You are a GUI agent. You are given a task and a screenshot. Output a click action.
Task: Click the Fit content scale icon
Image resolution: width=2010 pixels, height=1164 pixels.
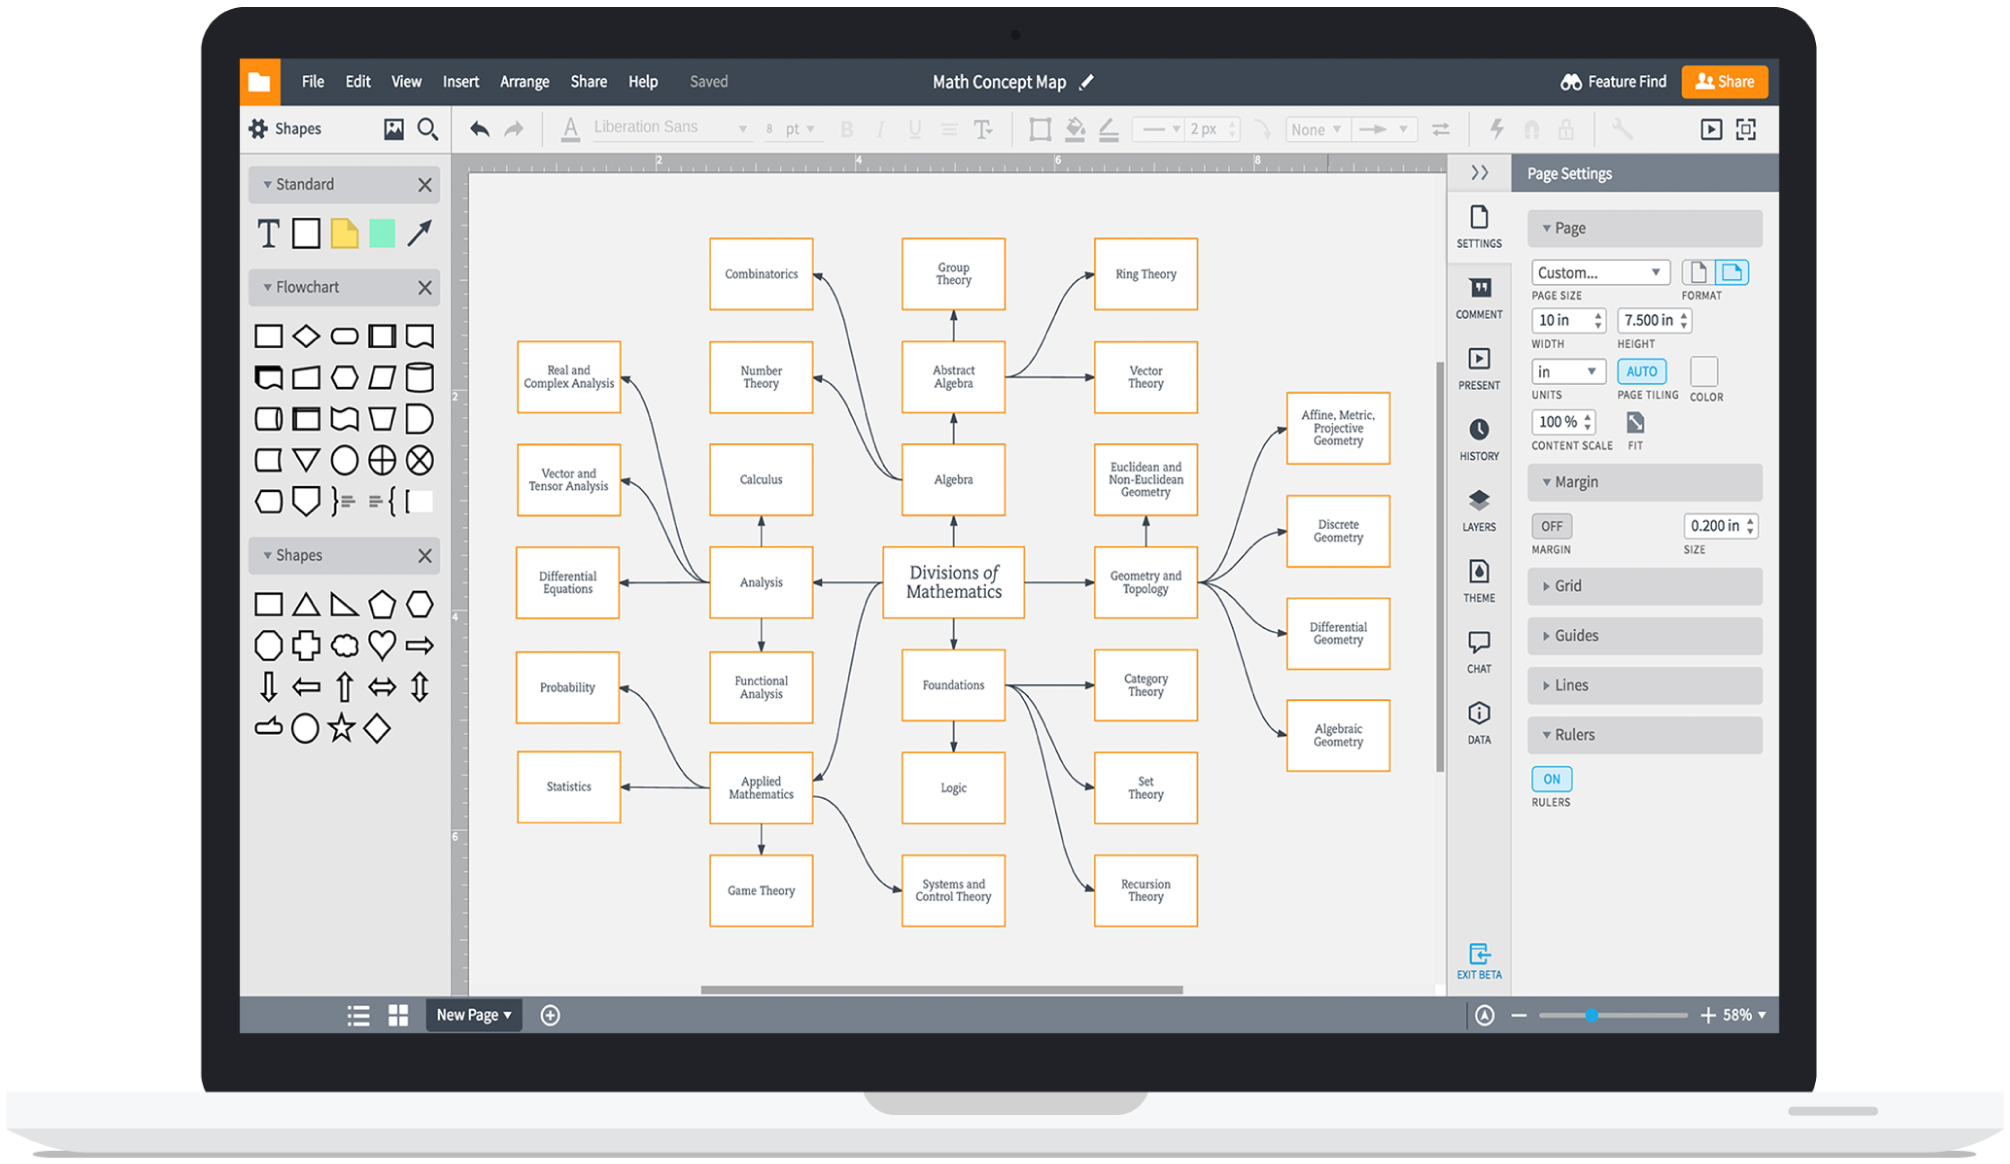(1635, 423)
